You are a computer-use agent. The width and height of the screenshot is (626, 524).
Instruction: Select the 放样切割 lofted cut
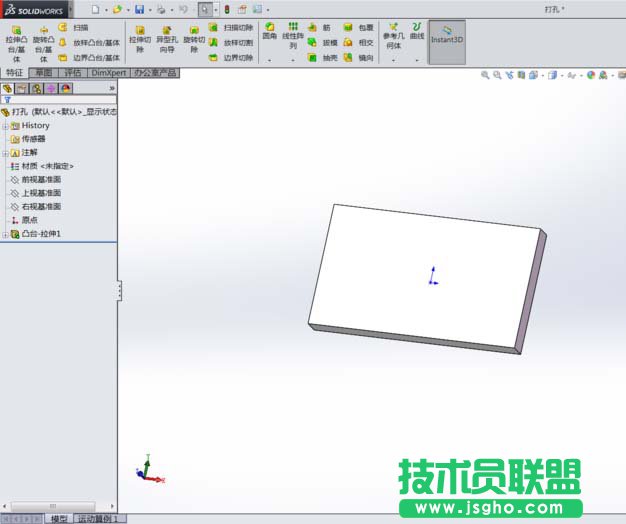click(231, 43)
